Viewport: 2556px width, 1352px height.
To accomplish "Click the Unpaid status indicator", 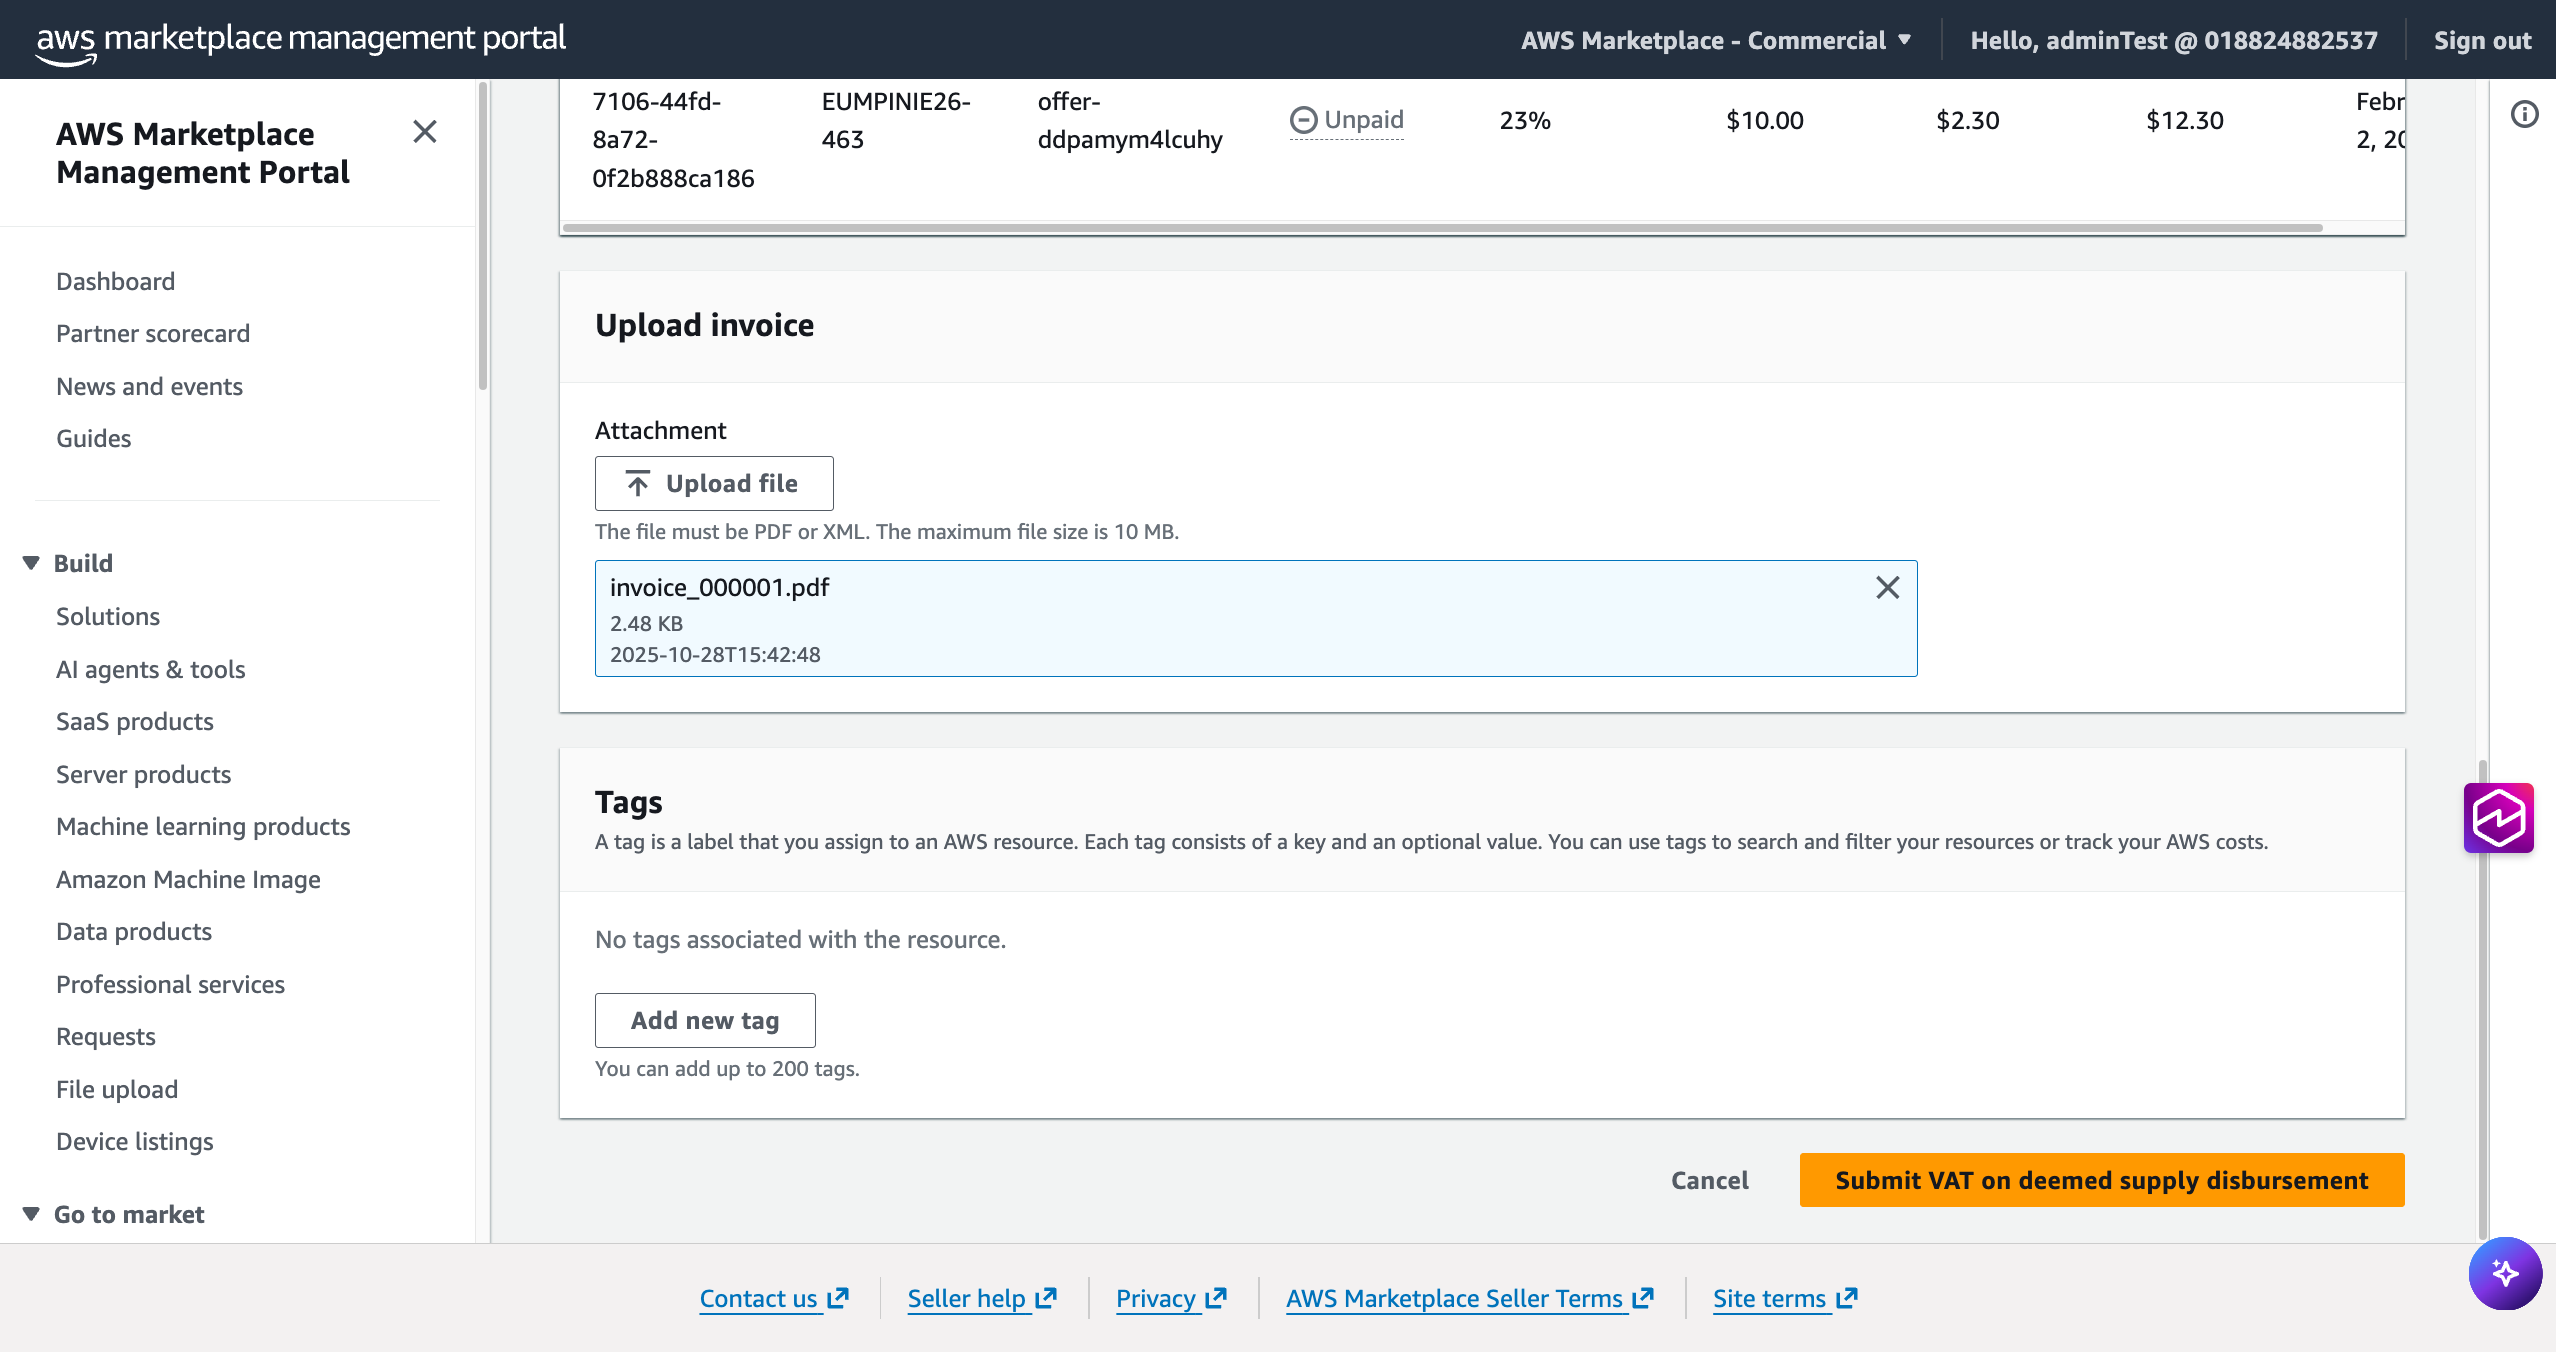I will coord(1347,120).
